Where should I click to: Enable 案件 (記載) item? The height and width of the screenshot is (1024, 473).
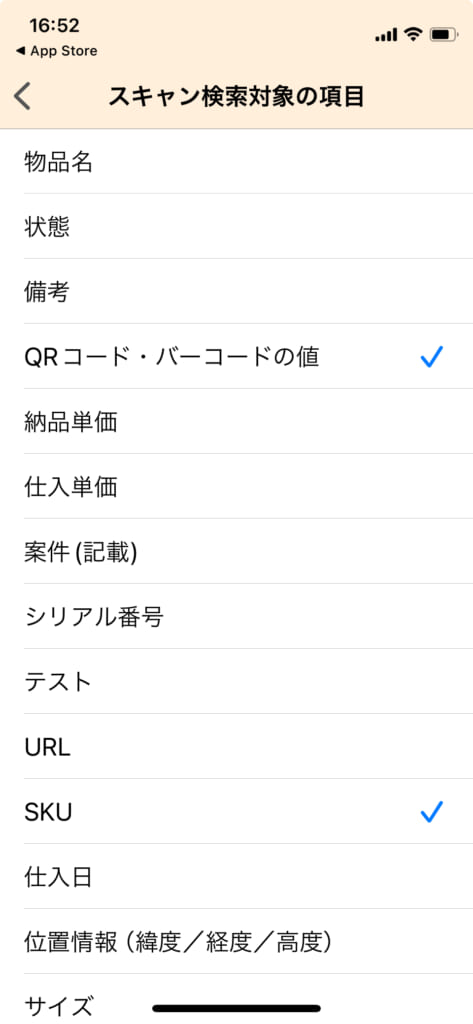(236, 551)
